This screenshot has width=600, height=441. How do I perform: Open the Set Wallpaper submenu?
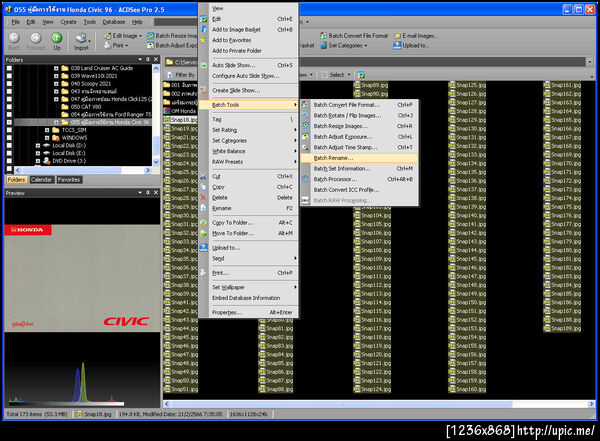click(249, 287)
